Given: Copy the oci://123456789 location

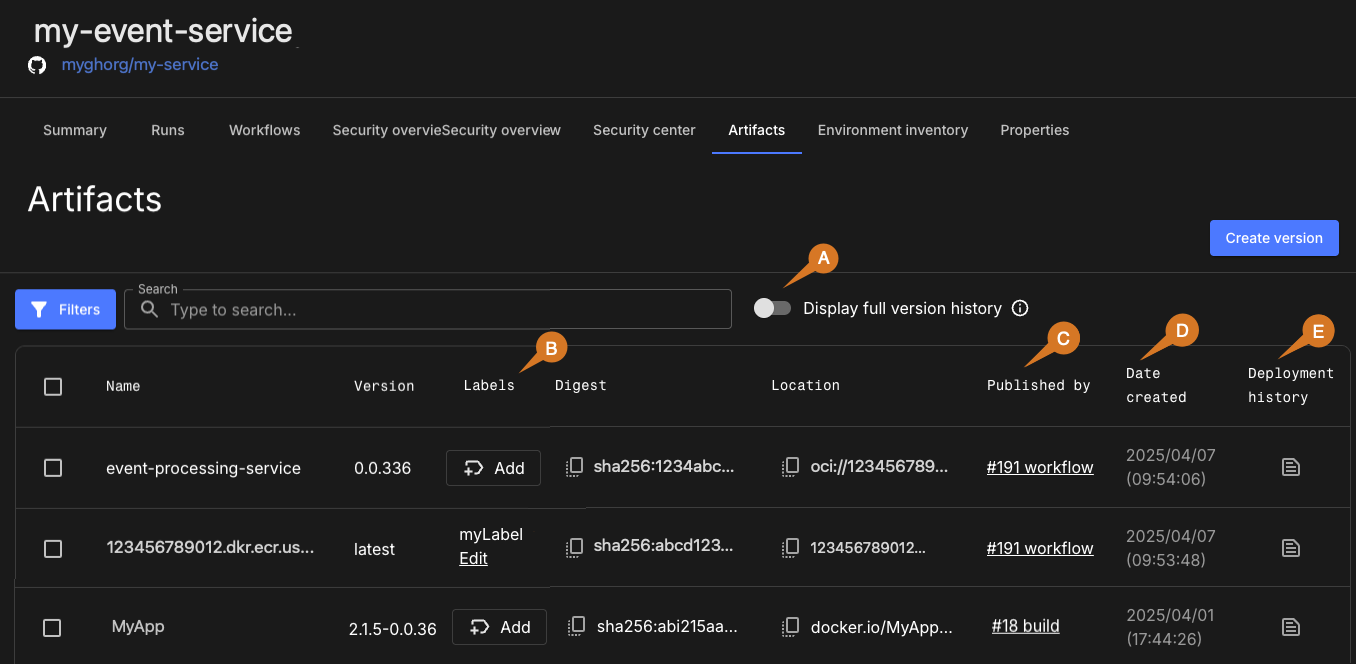Looking at the screenshot, I should click(791, 467).
